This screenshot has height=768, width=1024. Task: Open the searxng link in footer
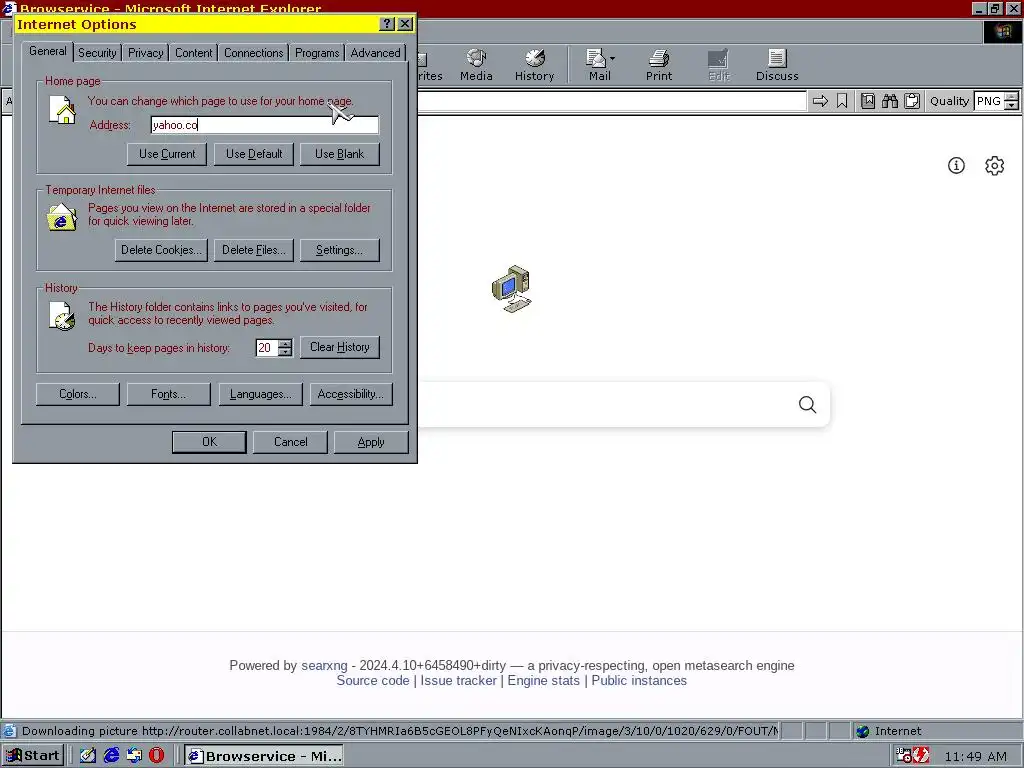point(324,665)
